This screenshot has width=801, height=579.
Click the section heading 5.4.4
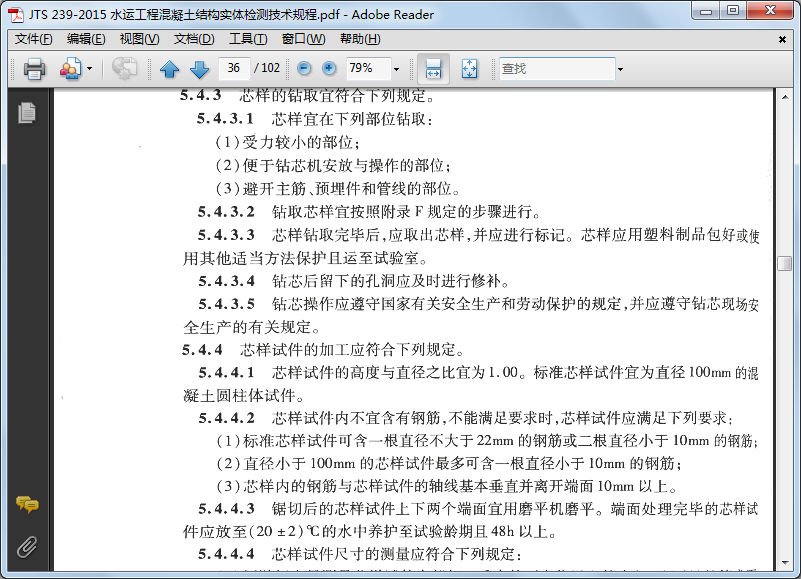(202, 350)
